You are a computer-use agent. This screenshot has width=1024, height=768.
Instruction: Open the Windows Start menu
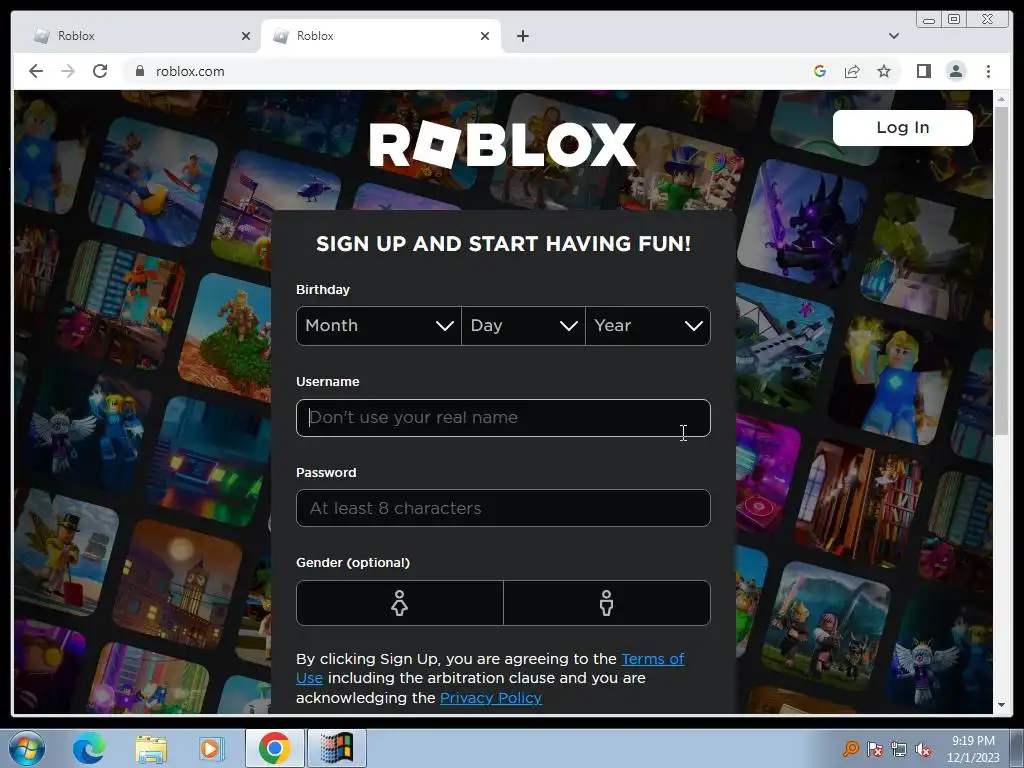click(27, 748)
